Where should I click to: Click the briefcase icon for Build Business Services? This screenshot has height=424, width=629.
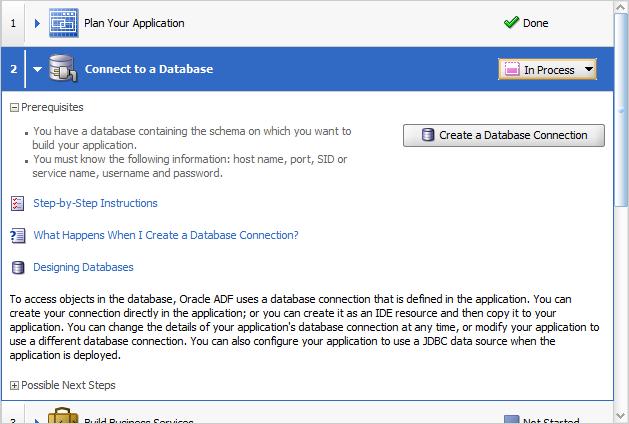coord(63,416)
